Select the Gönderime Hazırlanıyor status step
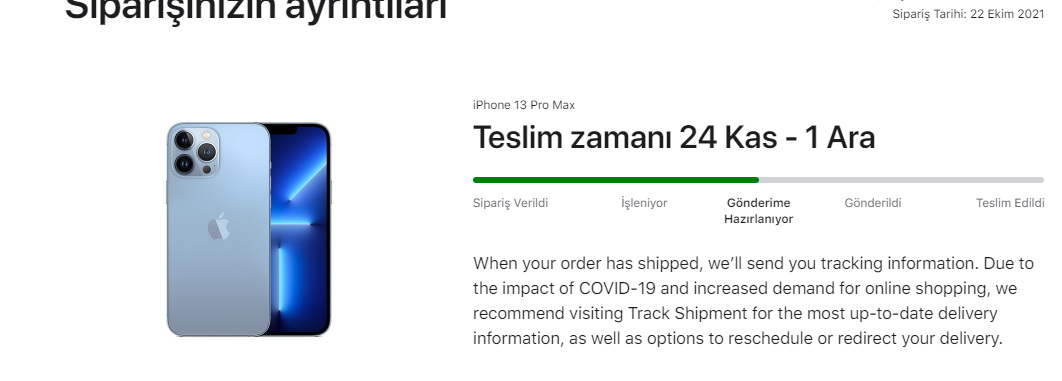 click(x=759, y=211)
